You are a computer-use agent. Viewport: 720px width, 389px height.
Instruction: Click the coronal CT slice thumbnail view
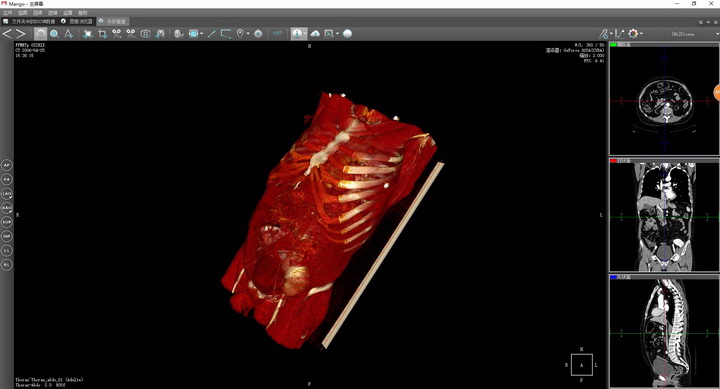point(664,217)
